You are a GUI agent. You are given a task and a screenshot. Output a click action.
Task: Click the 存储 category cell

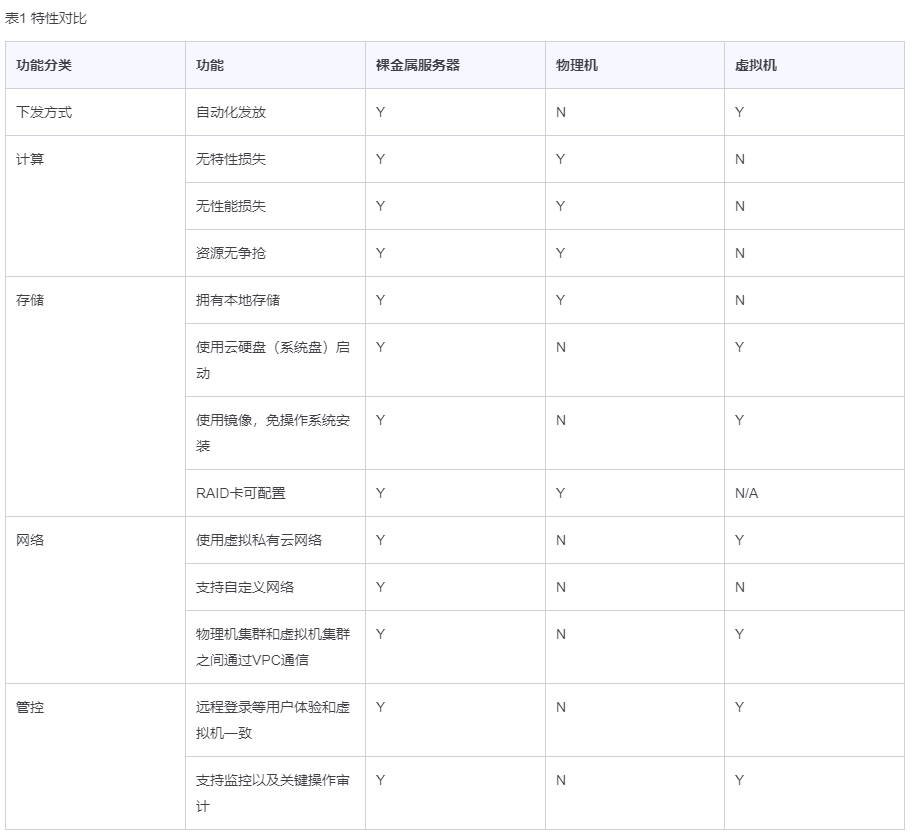[x=30, y=300]
